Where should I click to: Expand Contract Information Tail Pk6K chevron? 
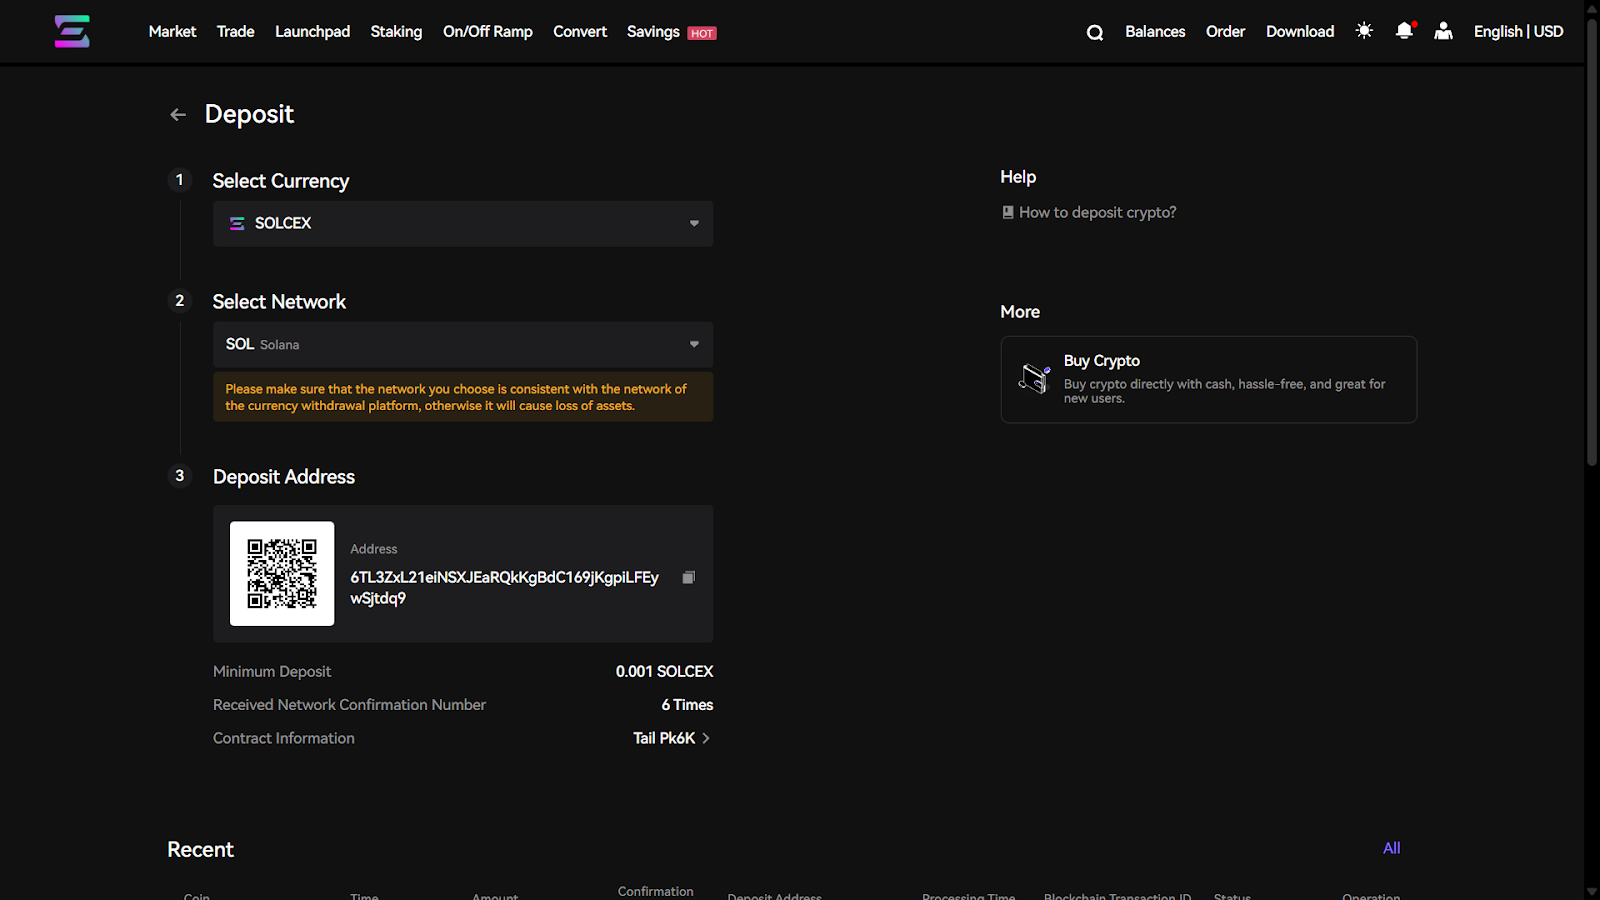tap(705, 738)
